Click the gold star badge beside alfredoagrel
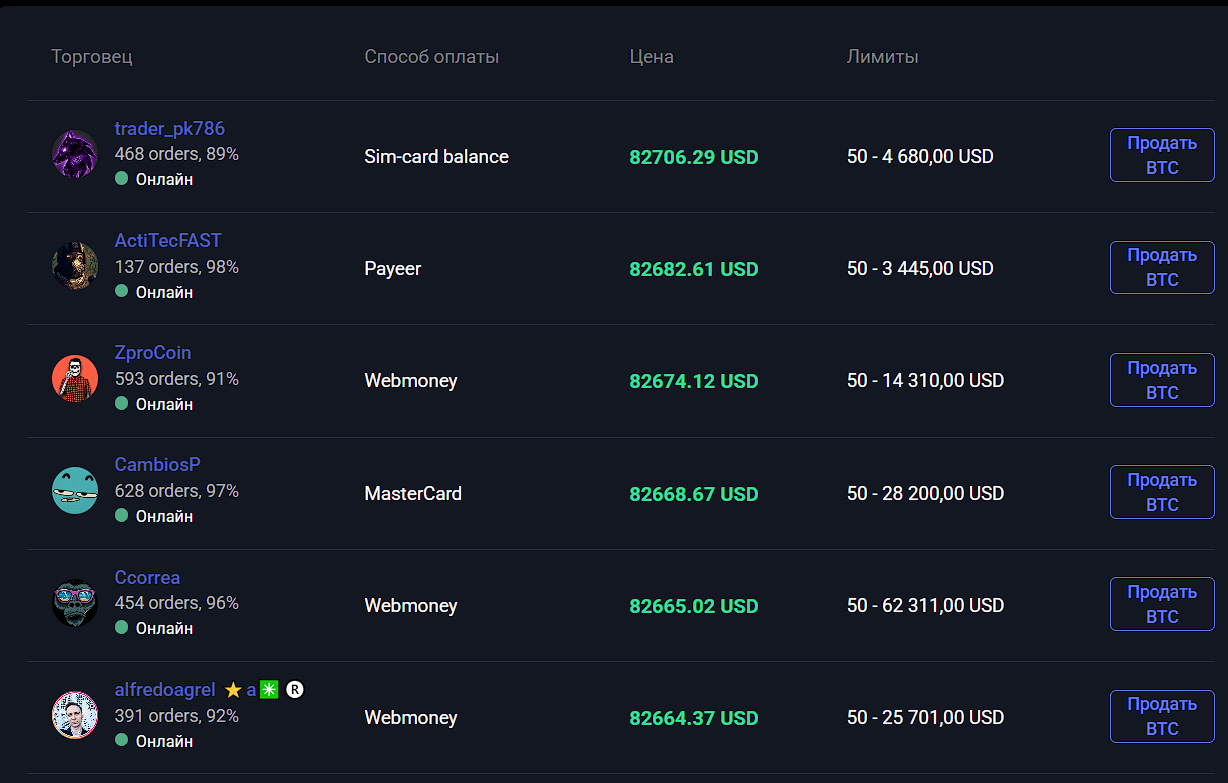This screenshot has height=783, width=1228. pyautogui.click(x=233, y=690)
